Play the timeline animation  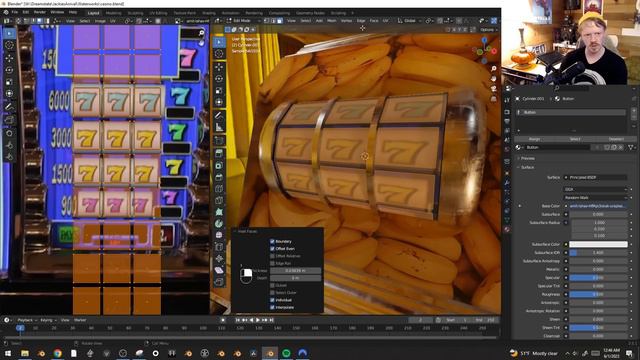pyautogui.click(x=258, y=320)
